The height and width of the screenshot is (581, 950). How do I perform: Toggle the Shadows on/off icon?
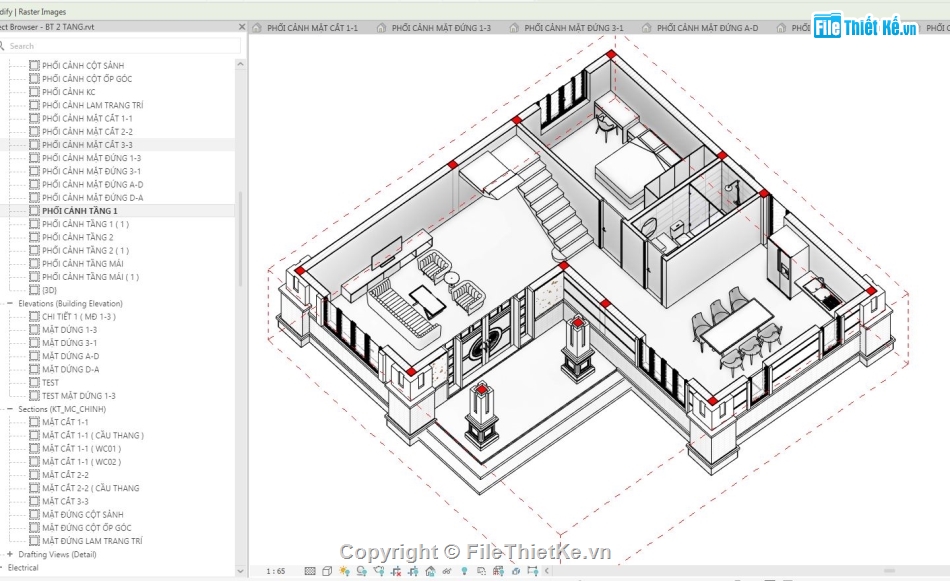pyautogui.click(x=362, y=571)
